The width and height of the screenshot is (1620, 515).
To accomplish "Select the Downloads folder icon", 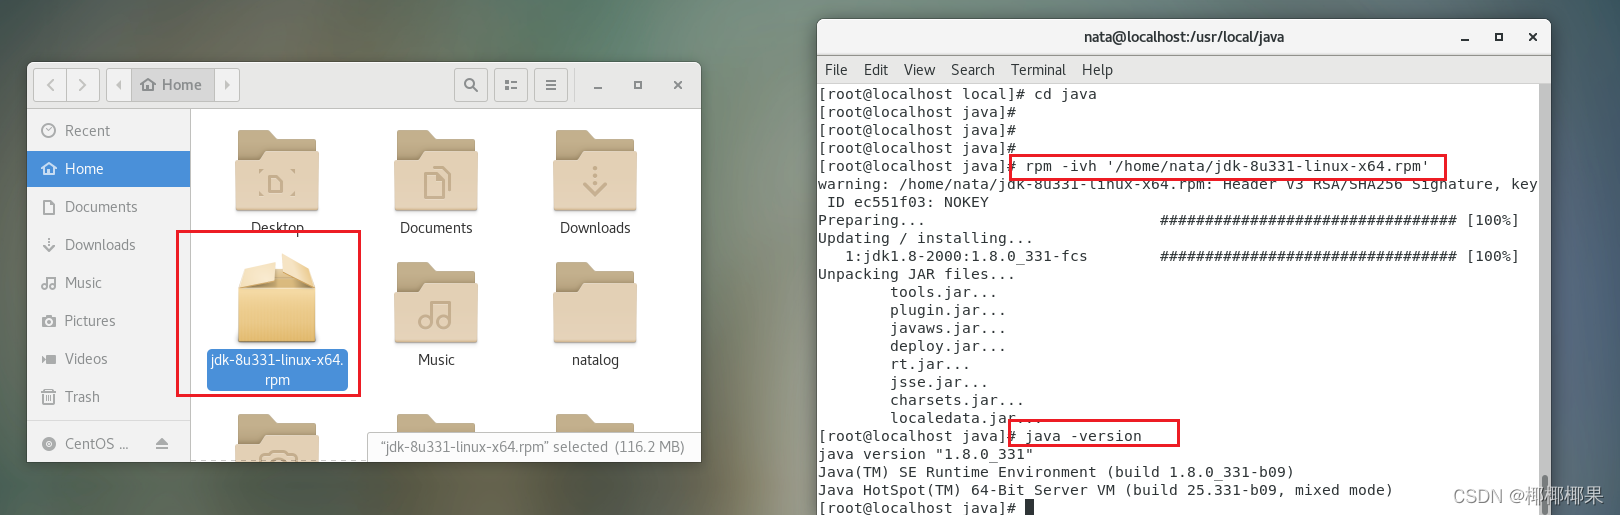I will click(x=595, y=170).
